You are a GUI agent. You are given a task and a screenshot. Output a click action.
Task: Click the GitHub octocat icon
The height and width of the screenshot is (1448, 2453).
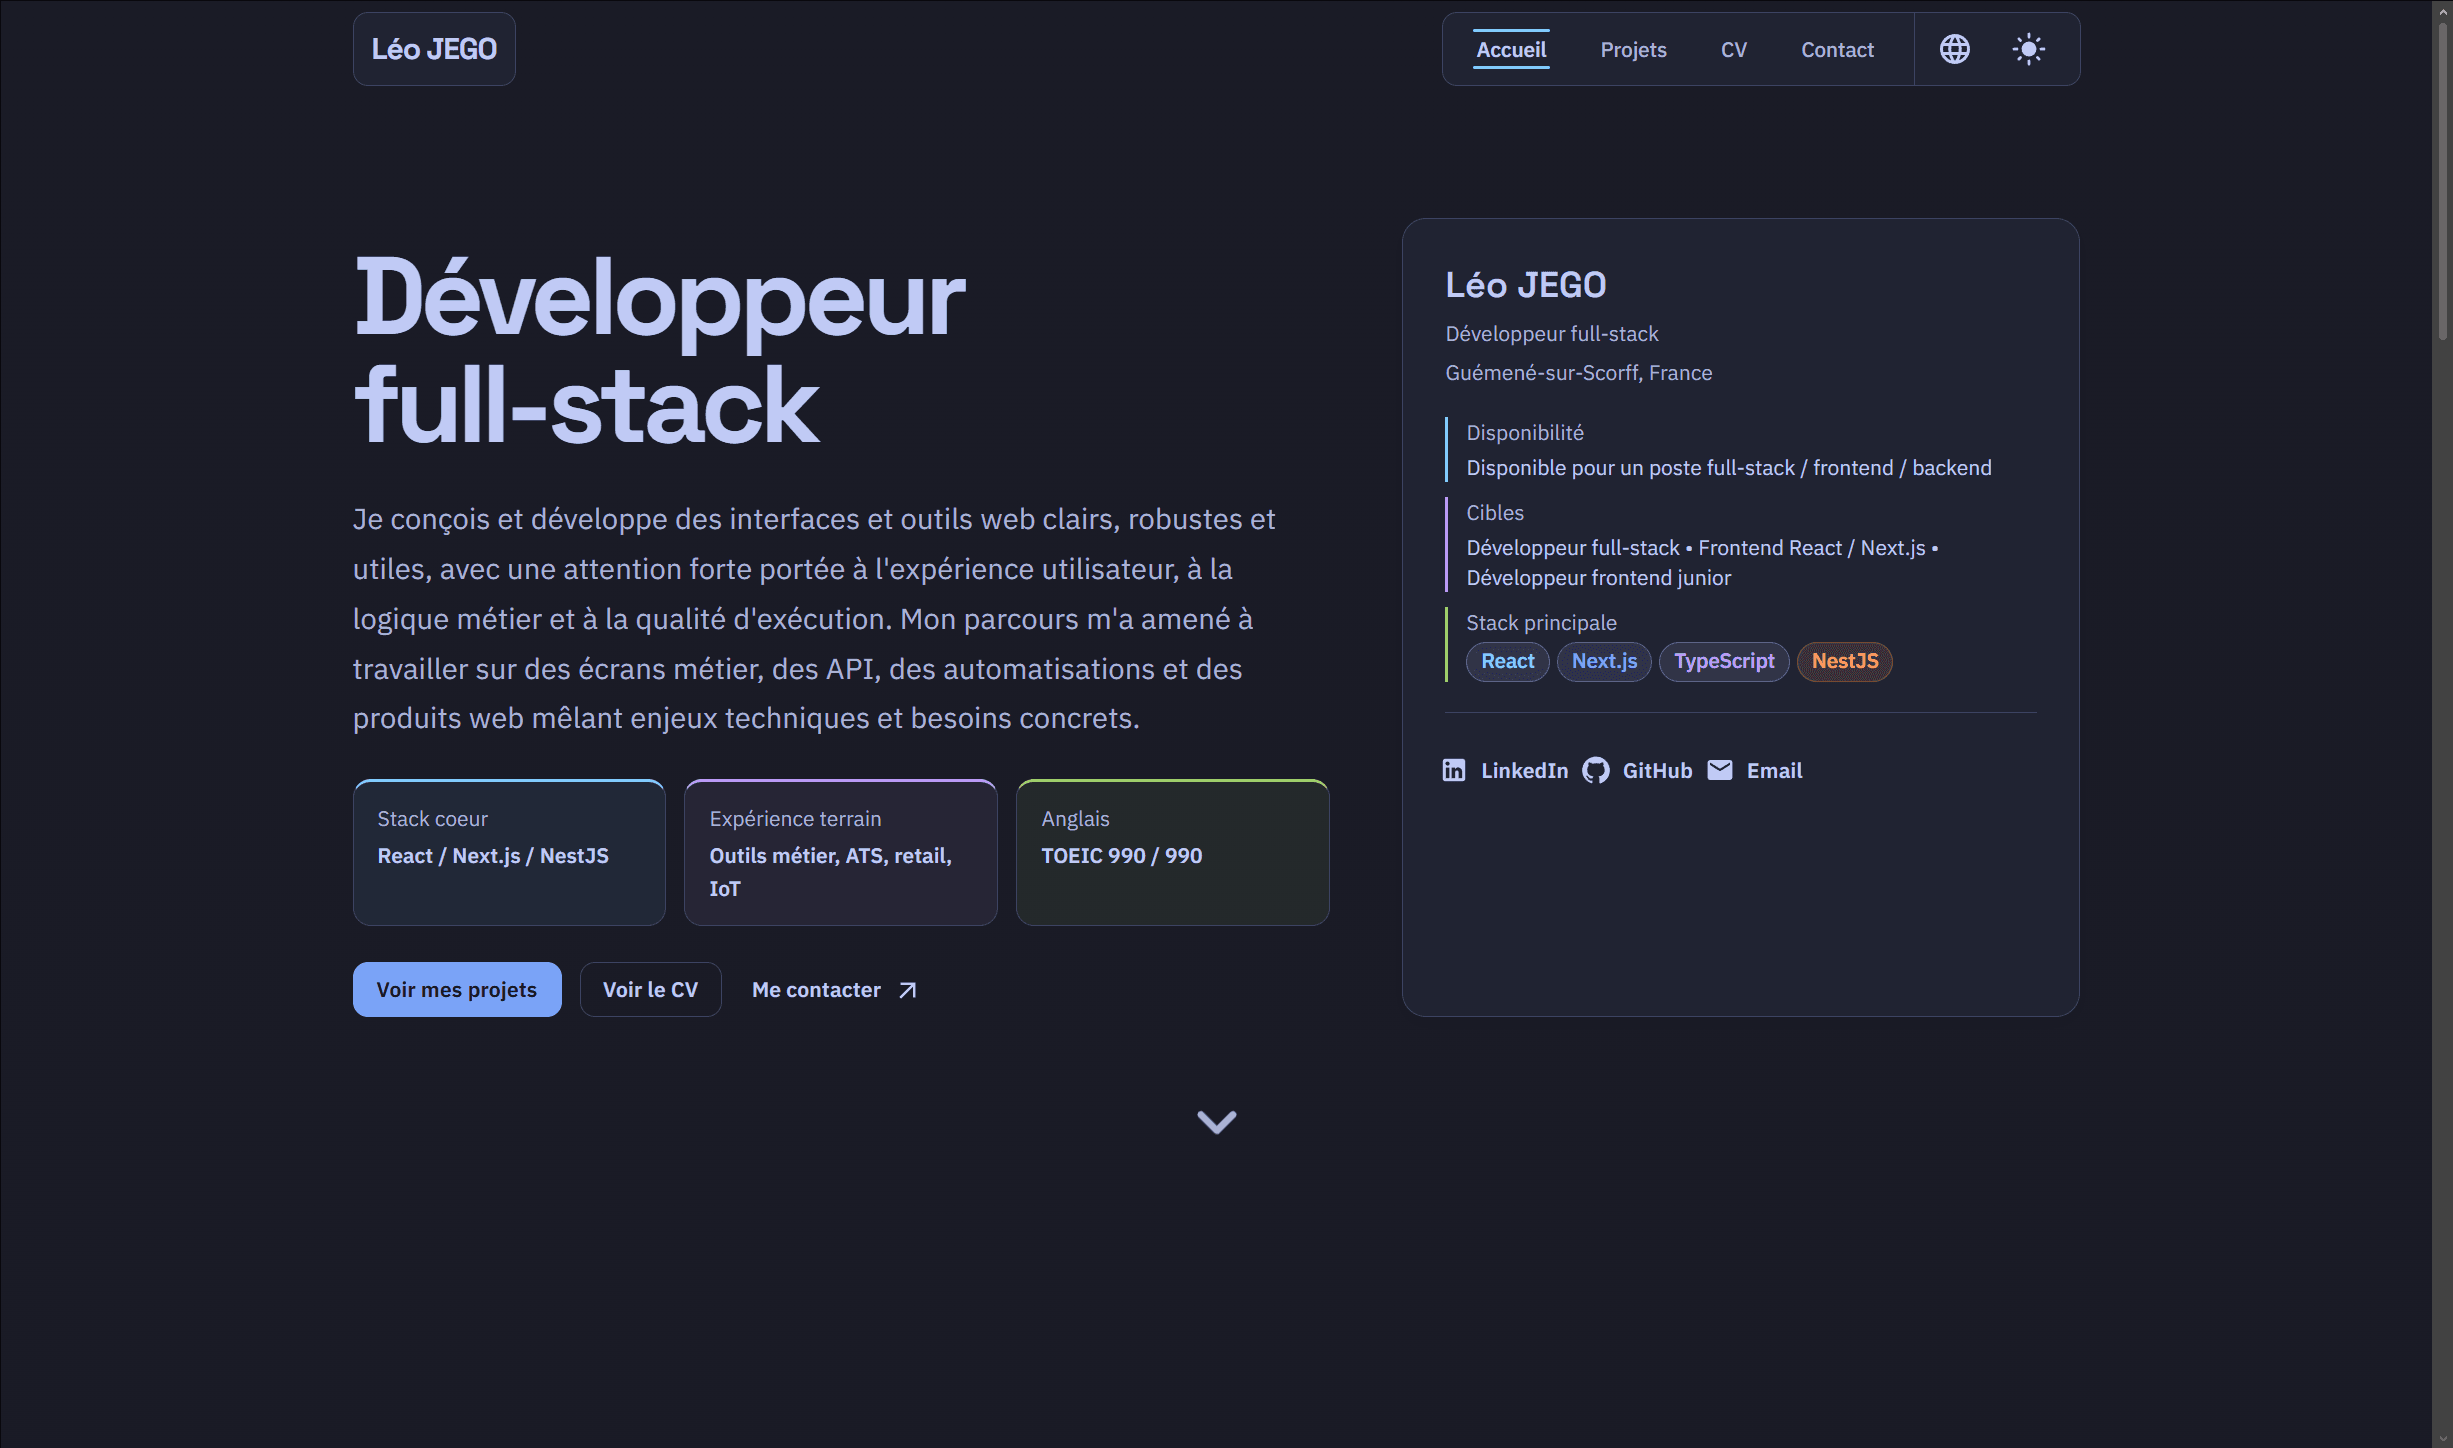[x=1596, y=770]
